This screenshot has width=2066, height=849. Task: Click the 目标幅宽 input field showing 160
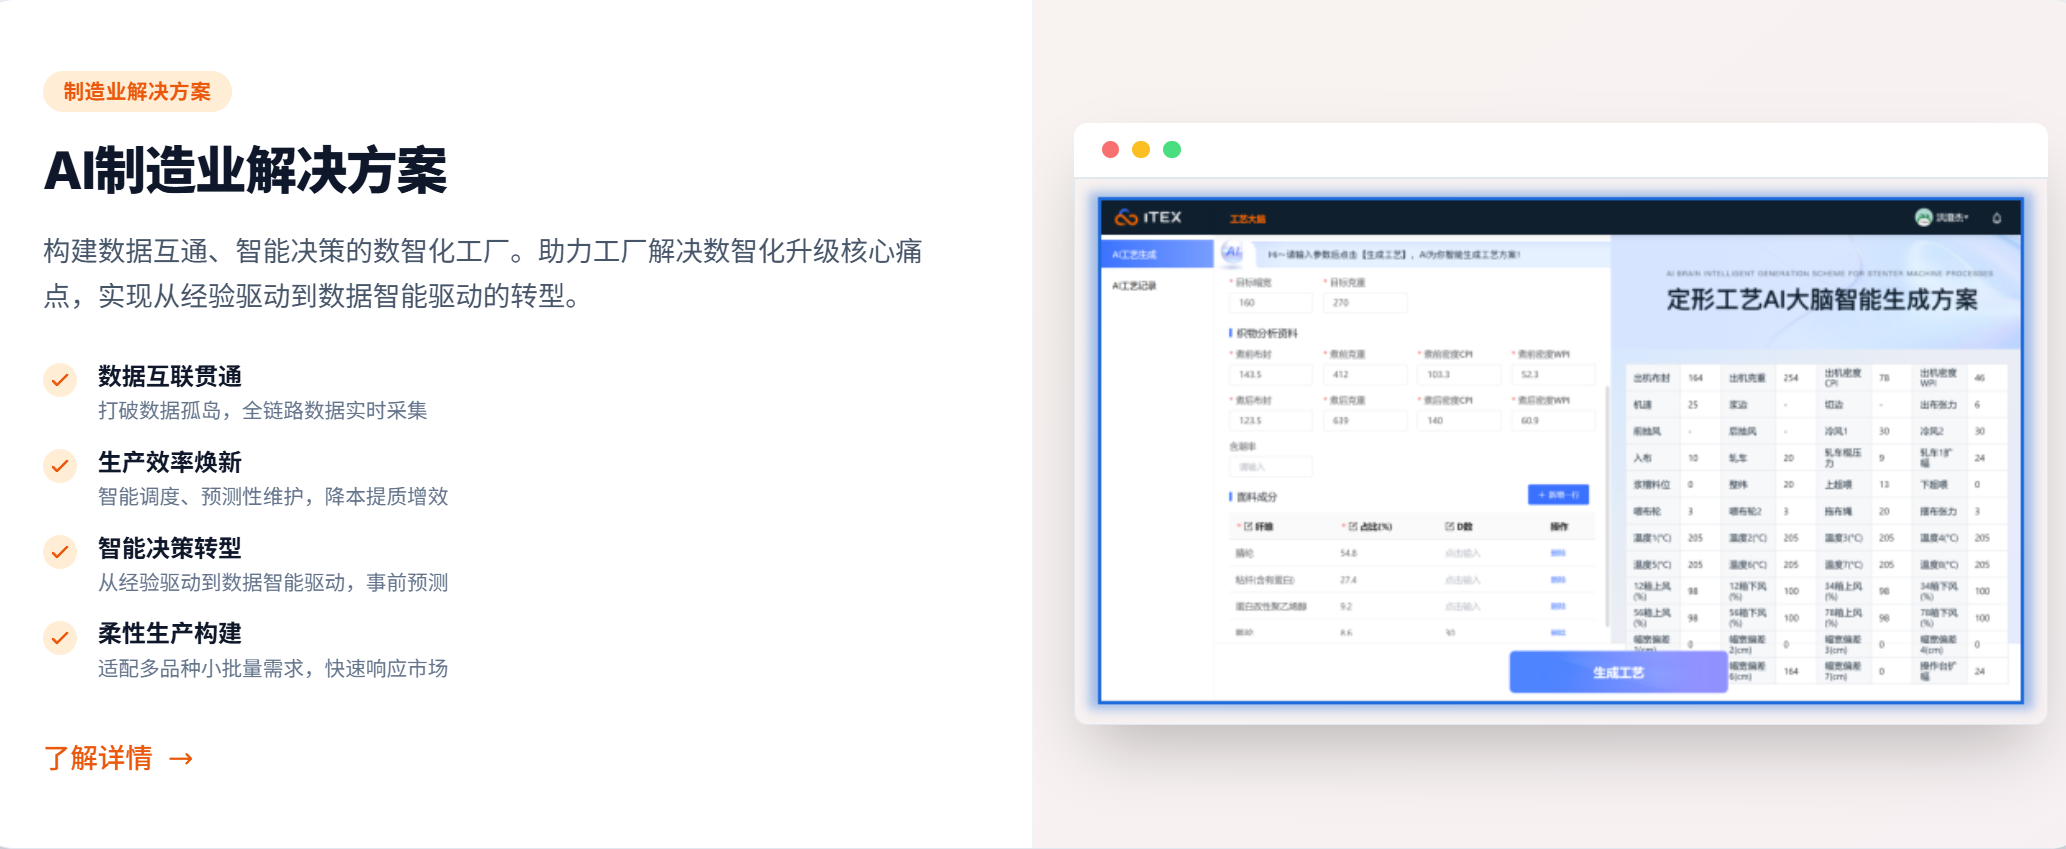pos(1270,302)
